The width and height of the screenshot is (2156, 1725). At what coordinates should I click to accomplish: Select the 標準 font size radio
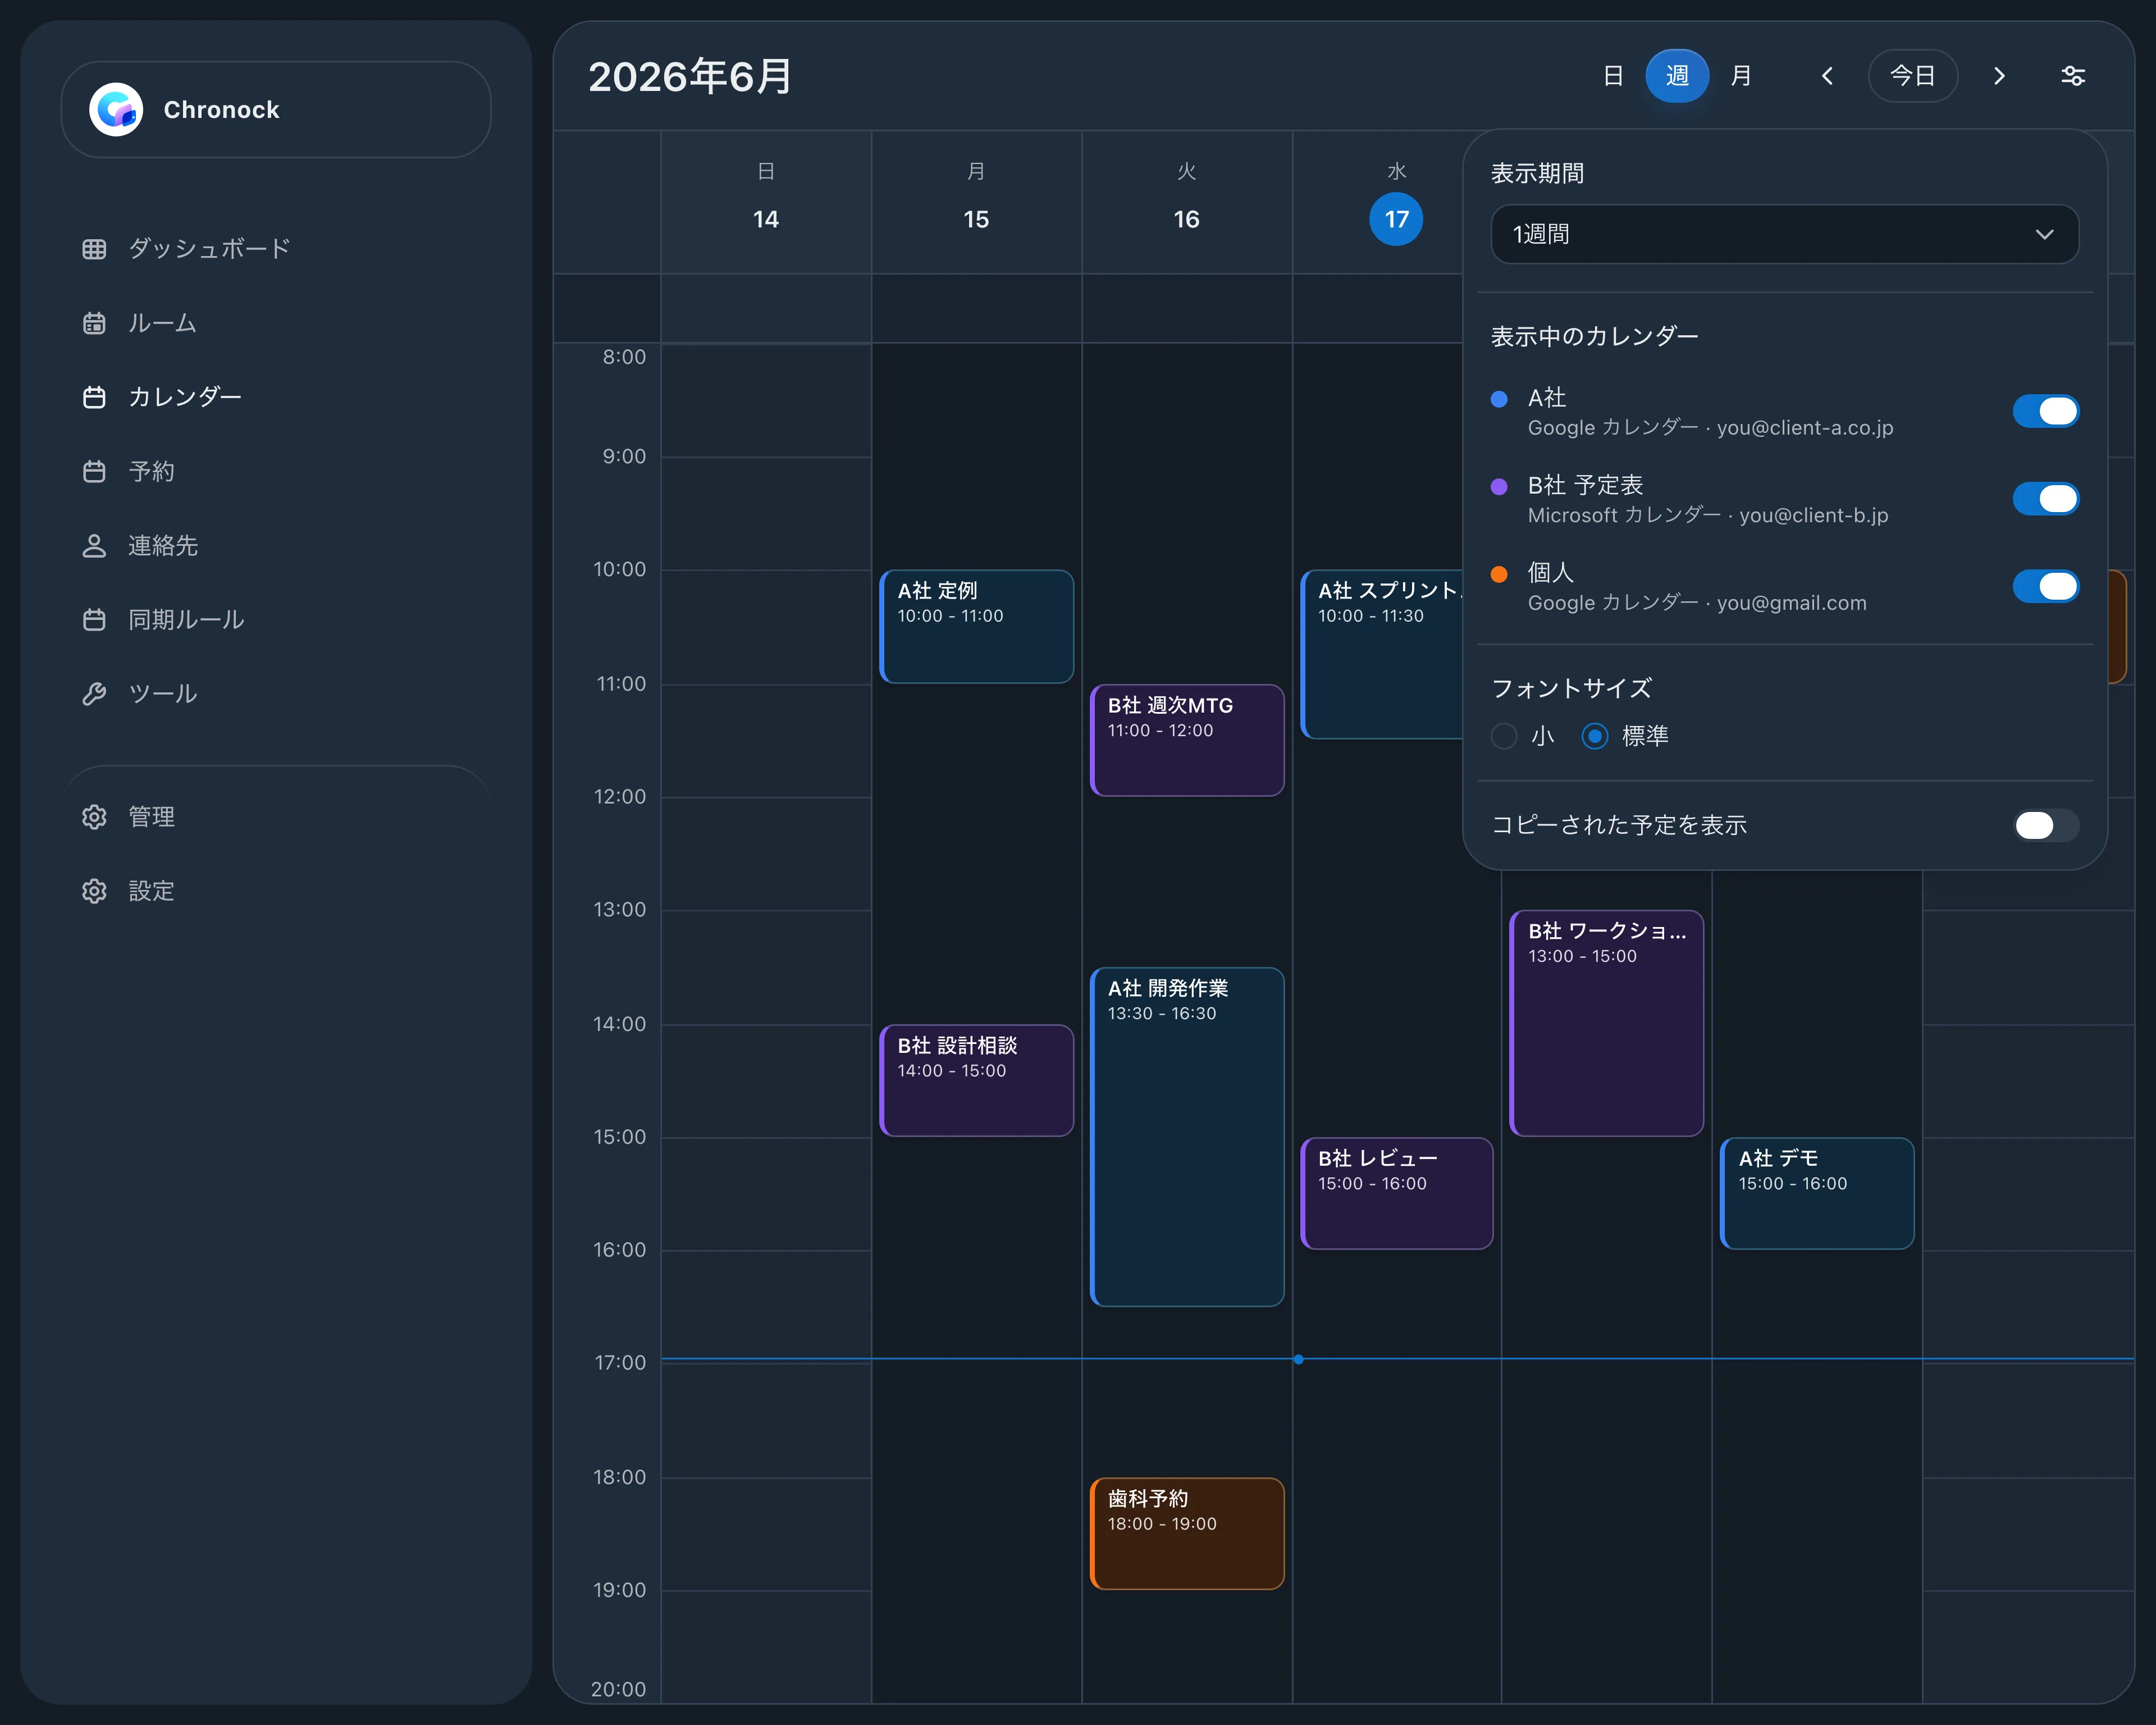pyautogui.click(x=1595, y=736)
